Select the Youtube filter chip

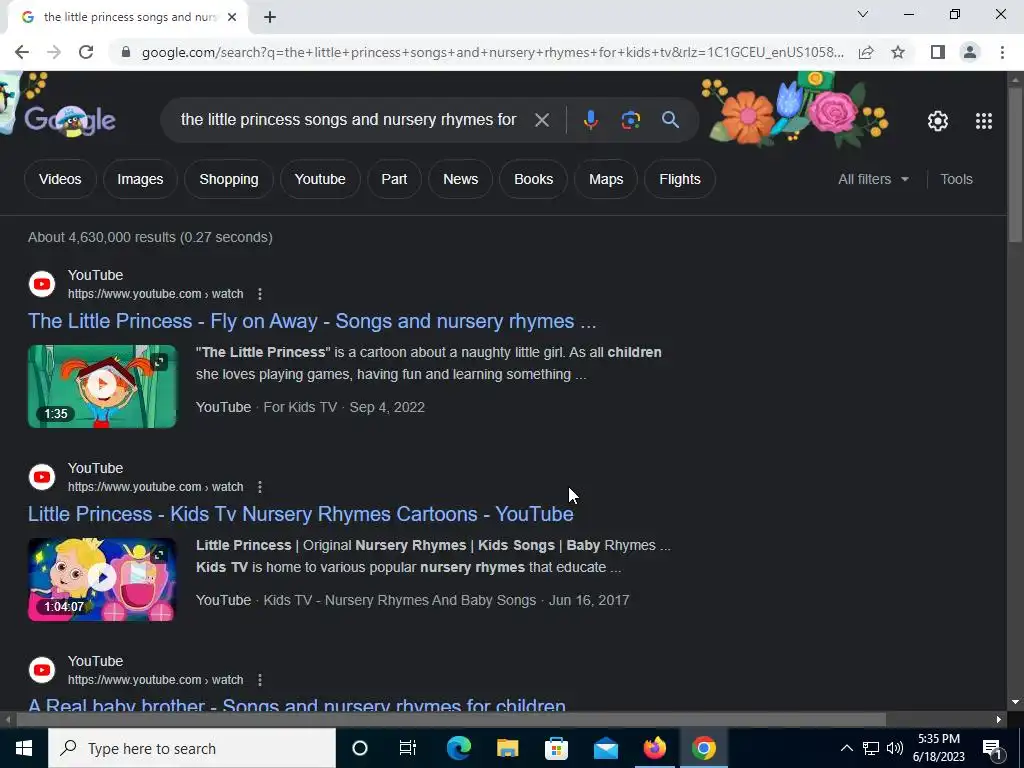point(320,179)
